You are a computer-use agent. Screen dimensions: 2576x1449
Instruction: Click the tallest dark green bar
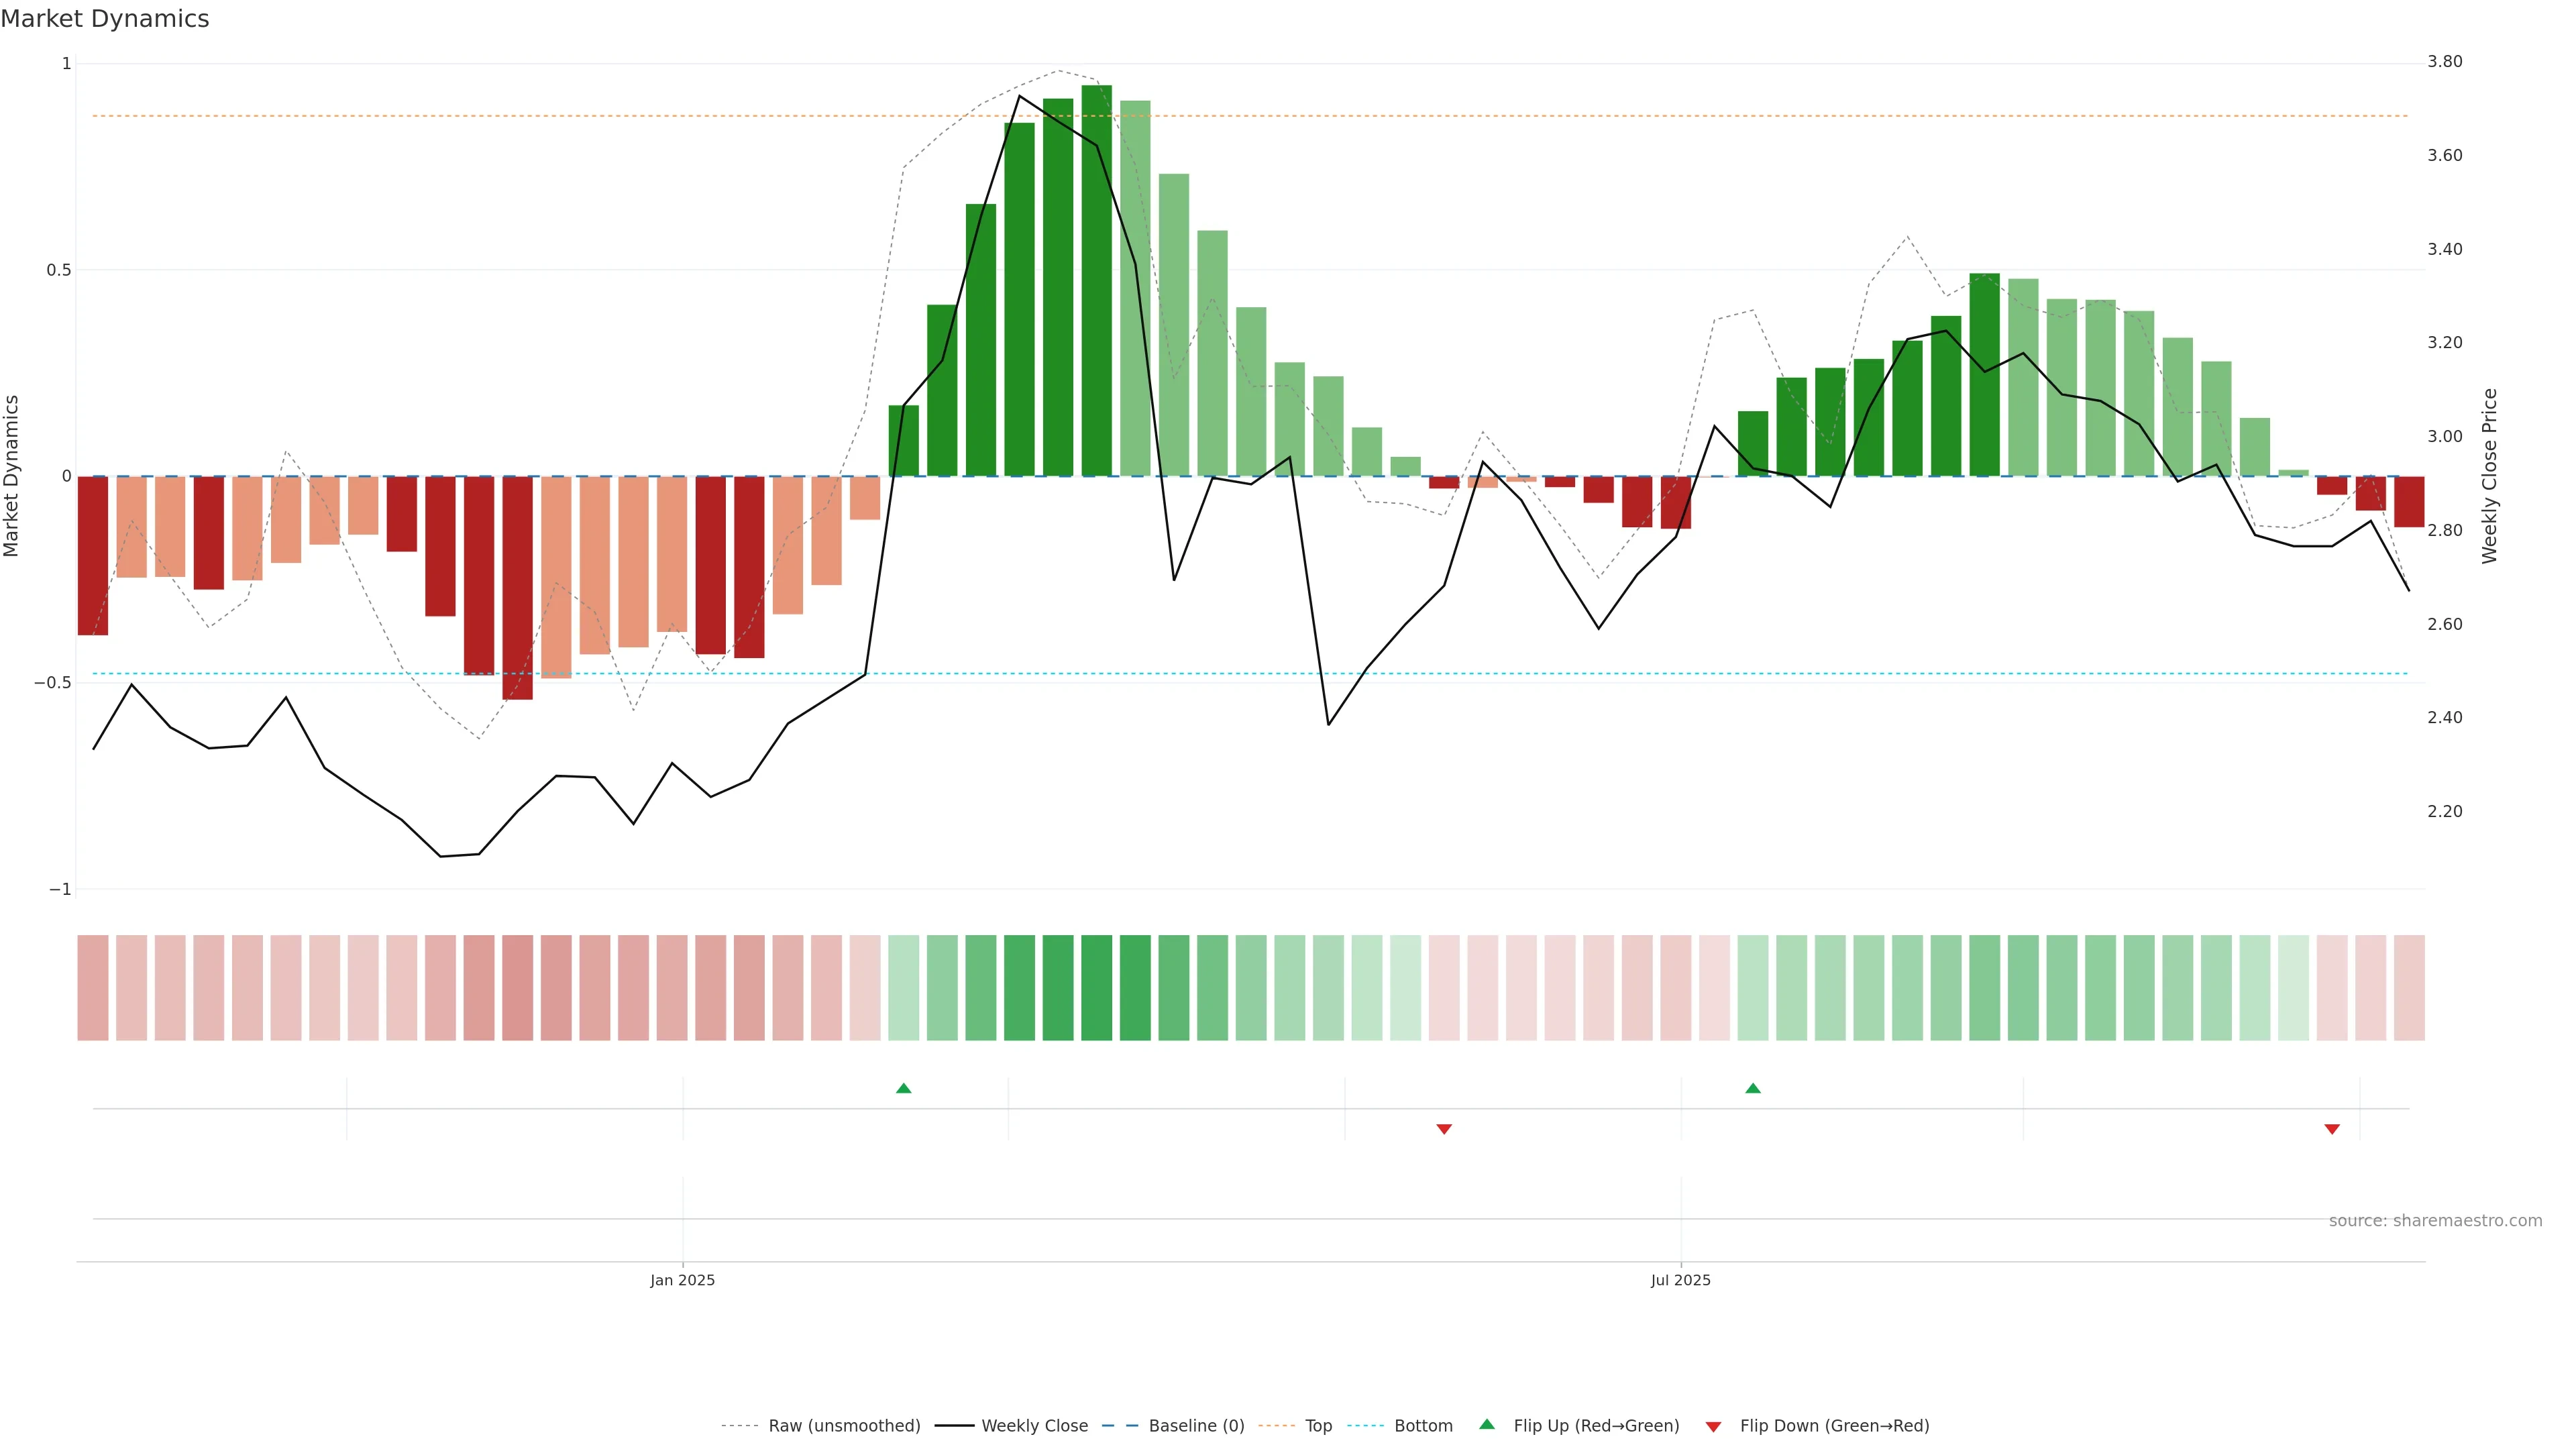coord(1096,280)
